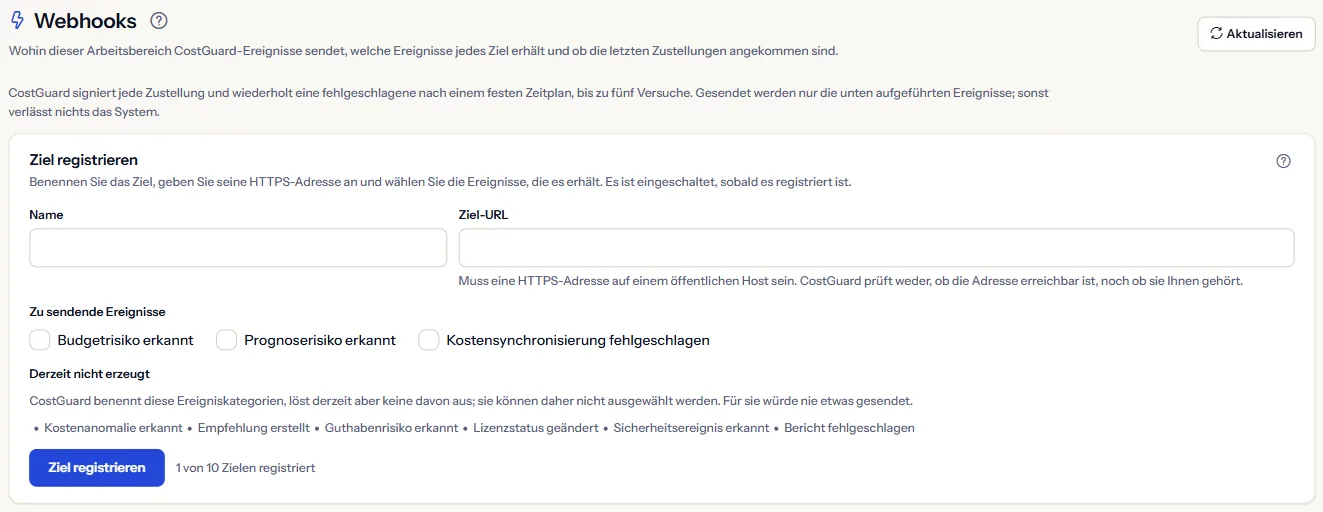The image size is (1323, 512).
Task: Click the 'Bericht fehlgeschlagen' list item
Action: (849, 428)
